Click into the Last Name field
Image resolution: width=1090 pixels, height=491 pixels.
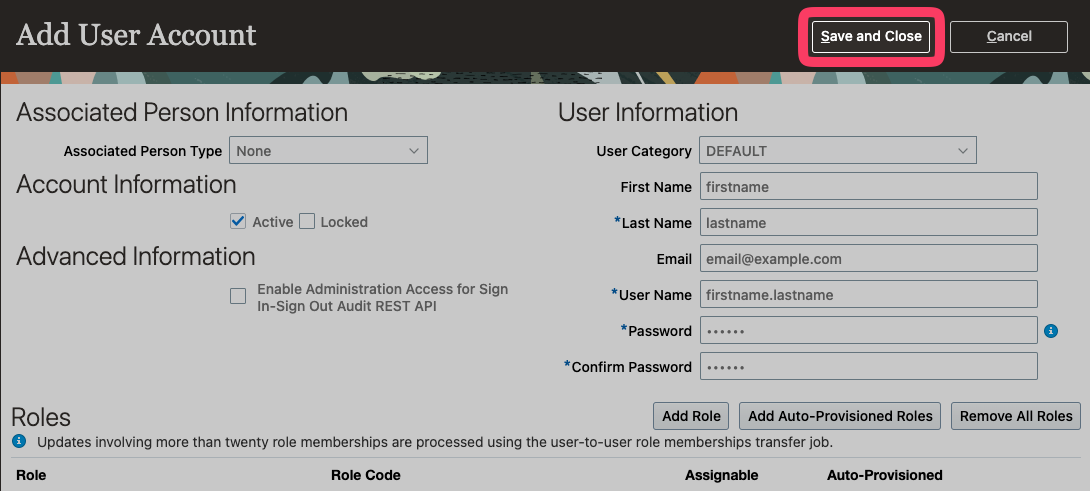(x=868, y=223)
